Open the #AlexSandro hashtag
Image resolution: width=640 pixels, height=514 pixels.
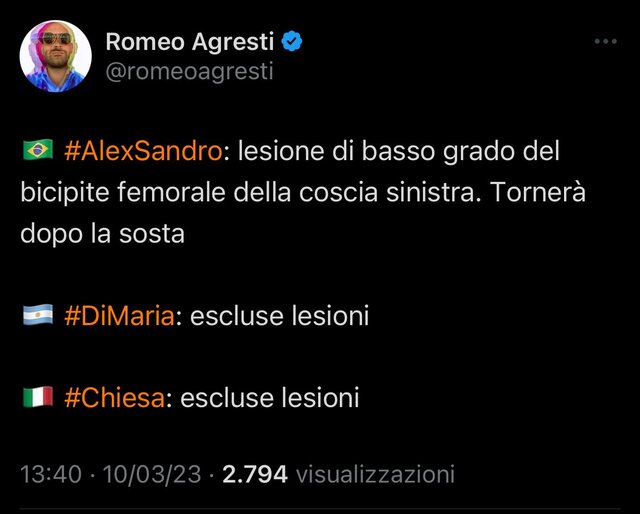tap(143, 151)
